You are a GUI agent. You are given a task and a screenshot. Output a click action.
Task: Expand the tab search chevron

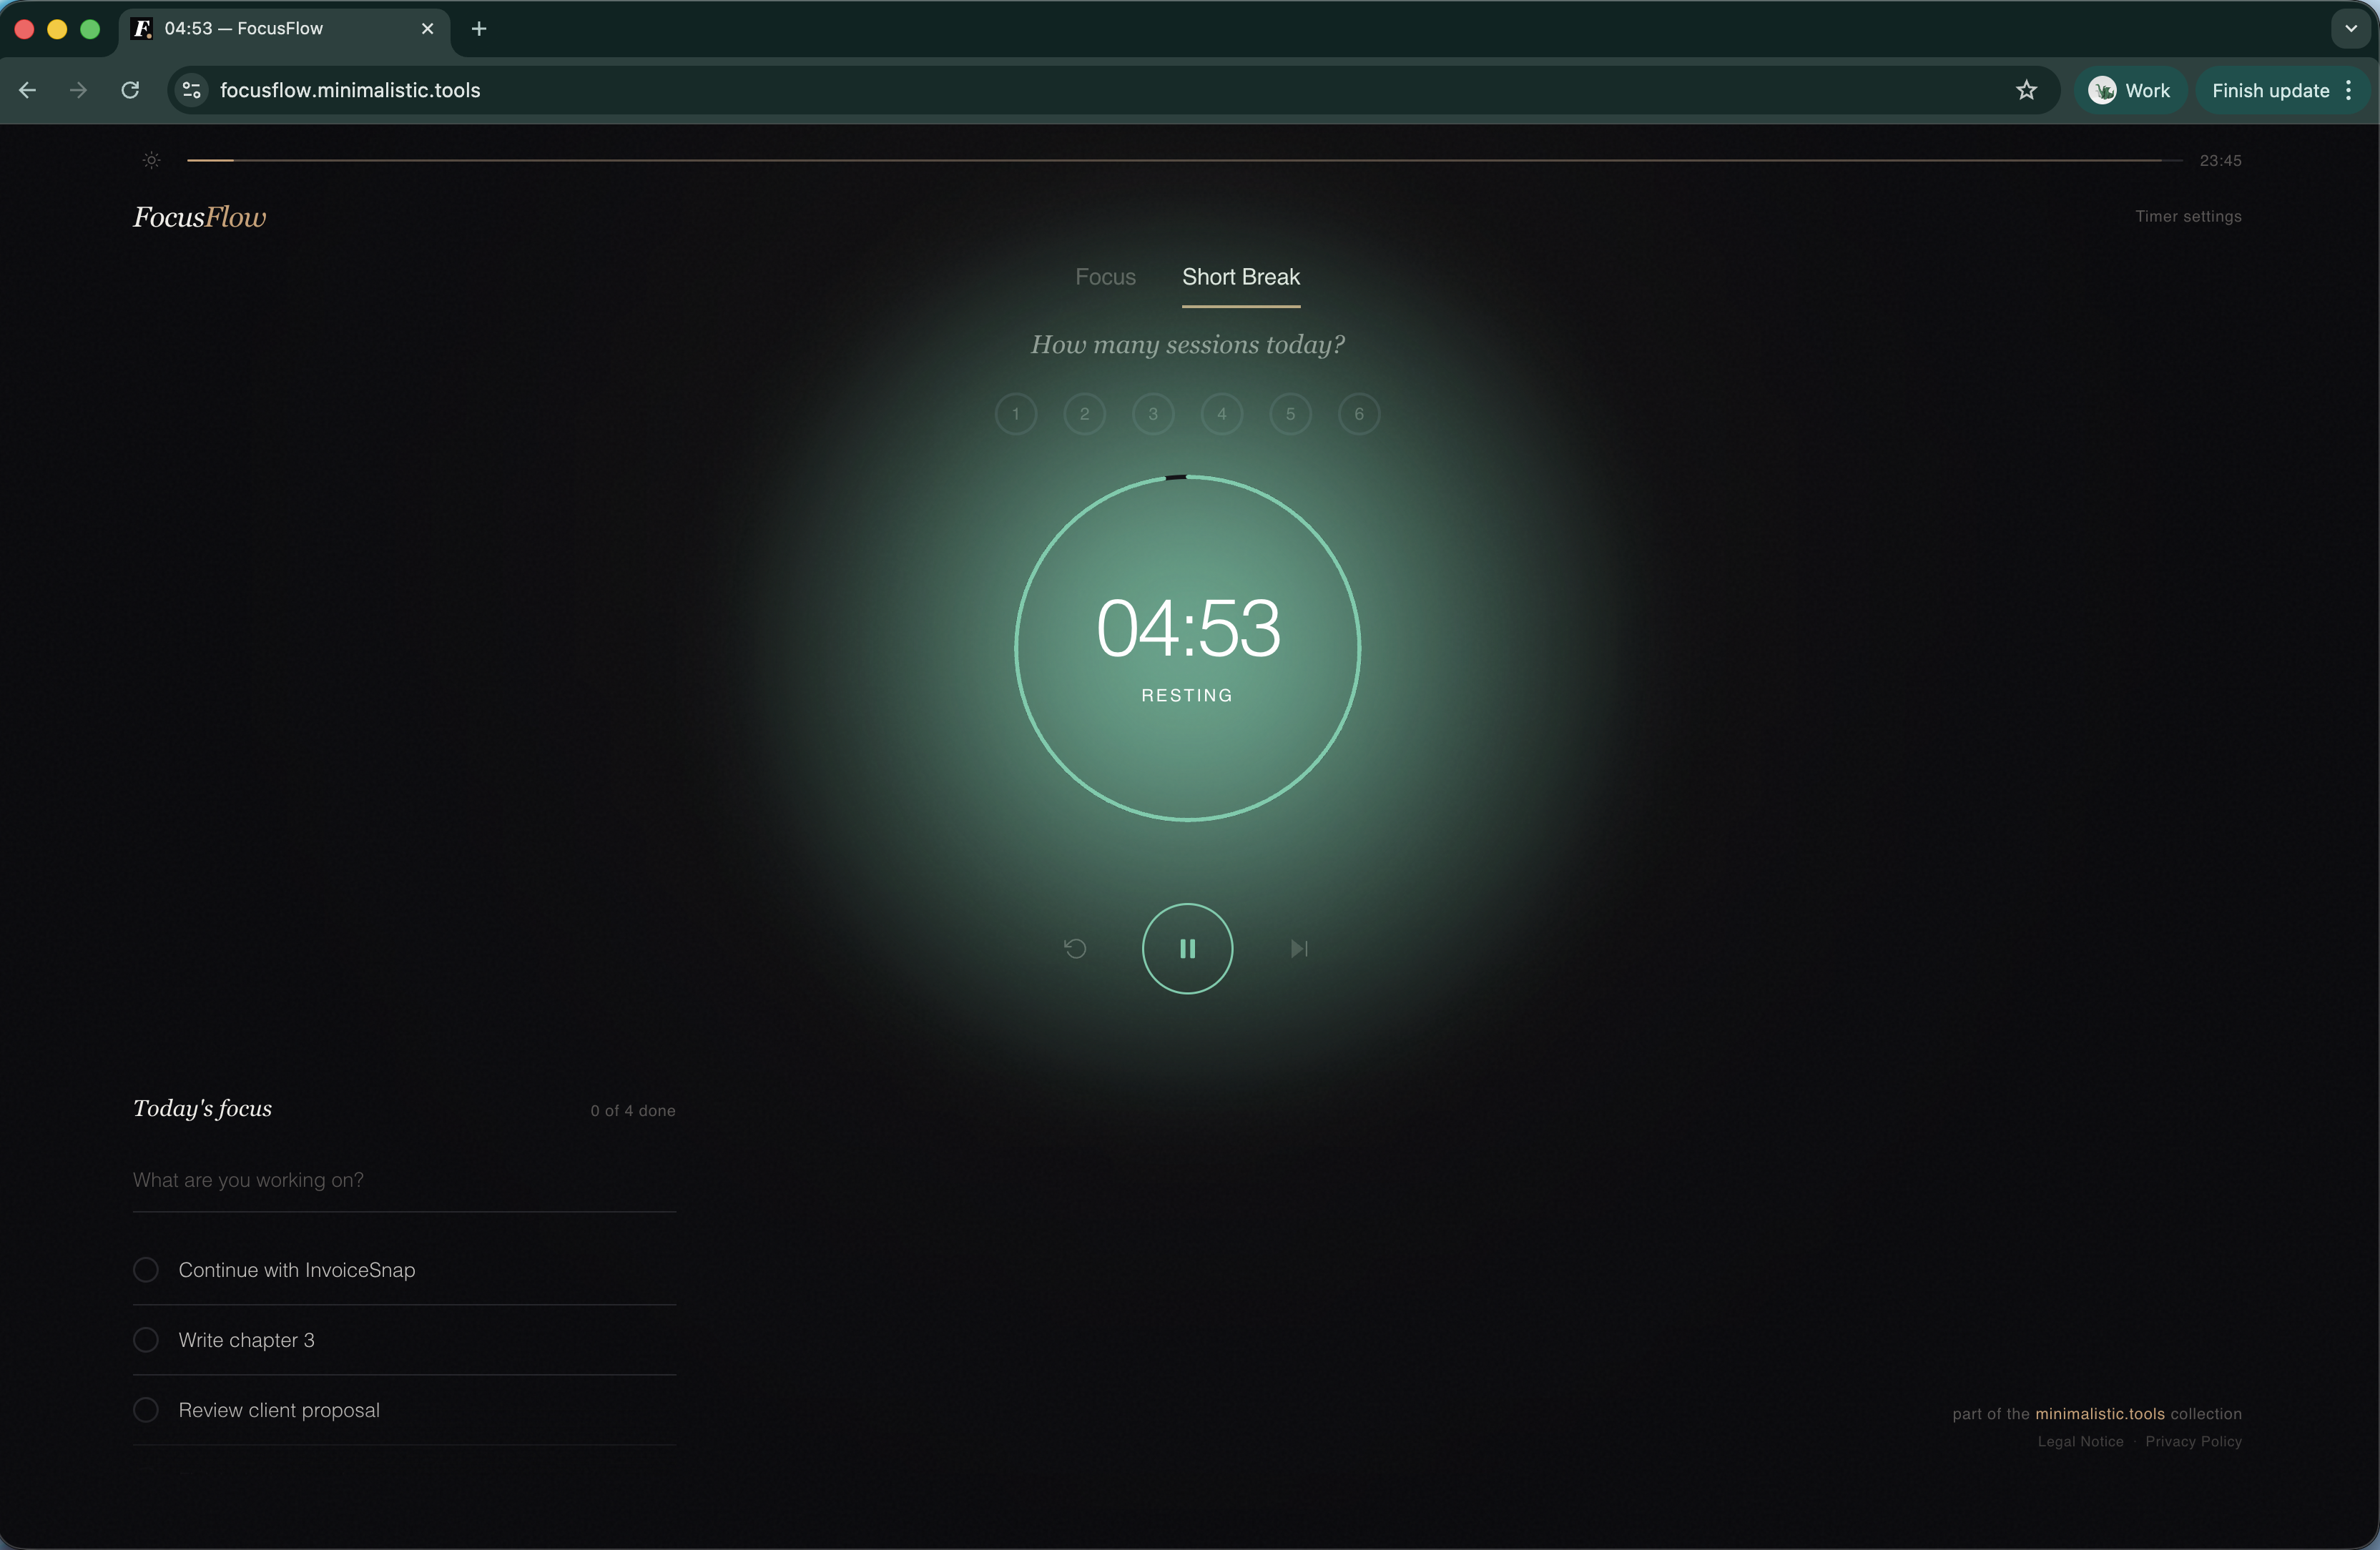click(x=2351, y=29)
